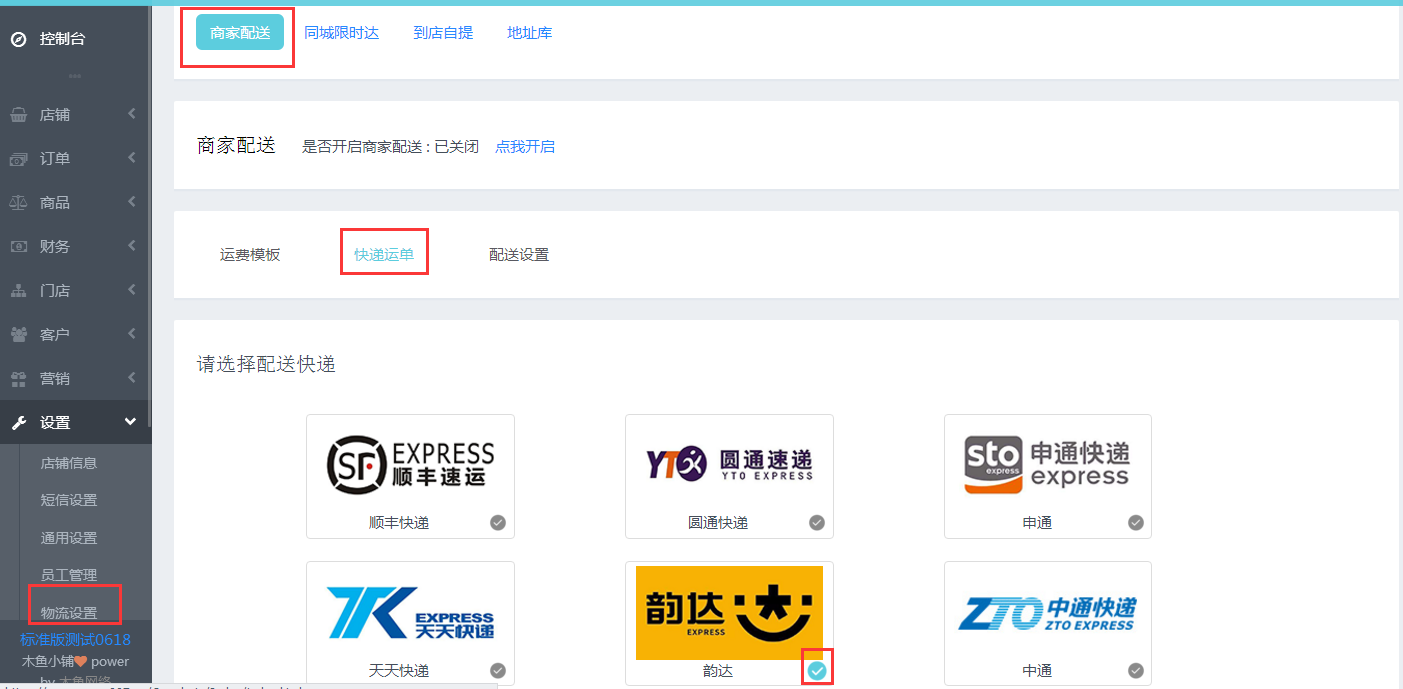Deselect the 韵达 blue checkmark

click(x=817, y=671)
